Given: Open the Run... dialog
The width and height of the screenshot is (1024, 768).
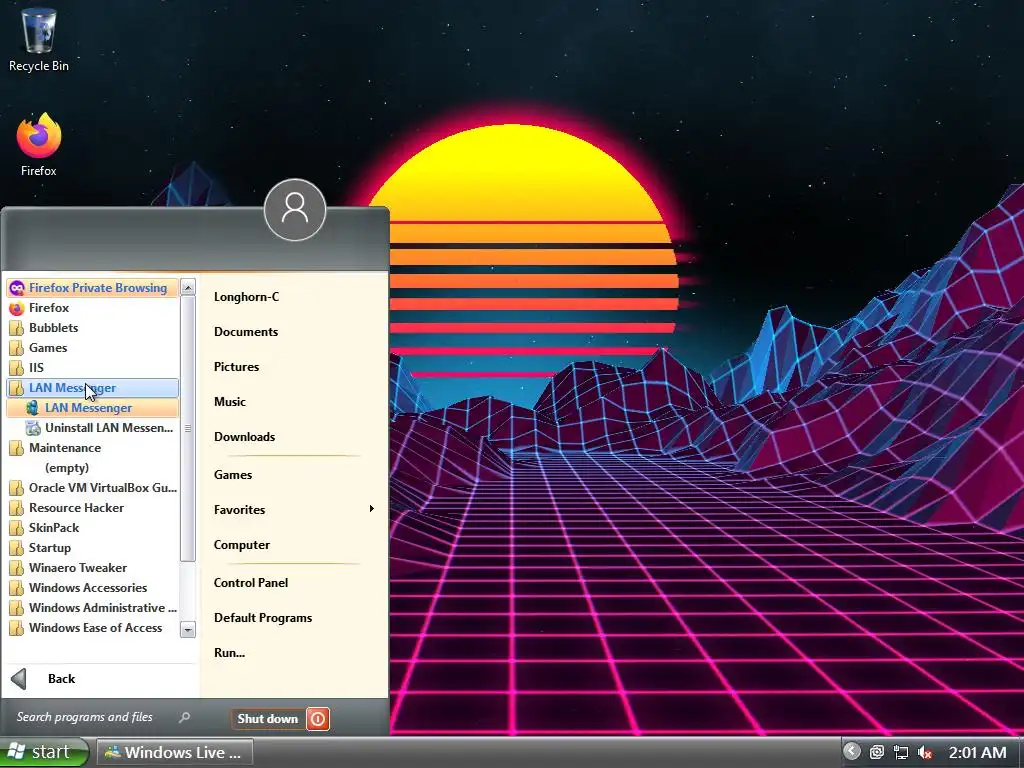Looking at the screenshot, I should click(x=229, y=652).
